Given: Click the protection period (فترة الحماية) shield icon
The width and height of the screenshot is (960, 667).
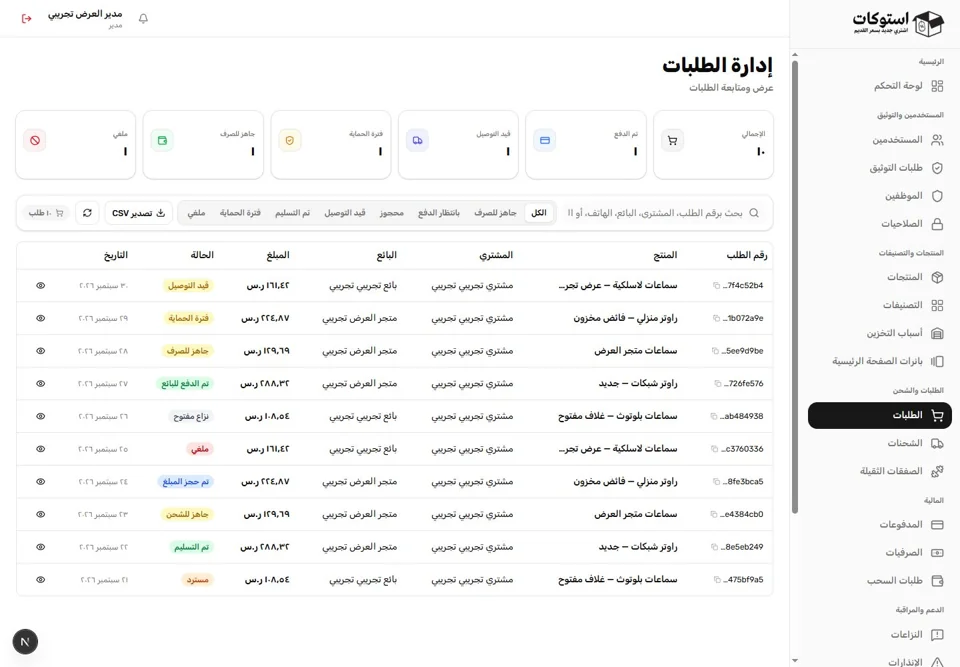Looking at the screenshot, I should (290, 140).
